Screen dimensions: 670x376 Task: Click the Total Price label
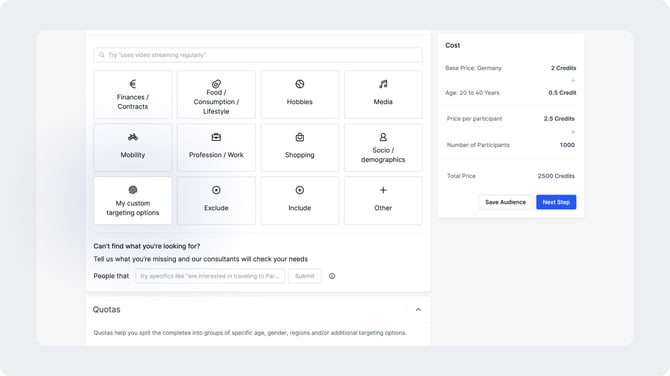click(x=461, y=176)
